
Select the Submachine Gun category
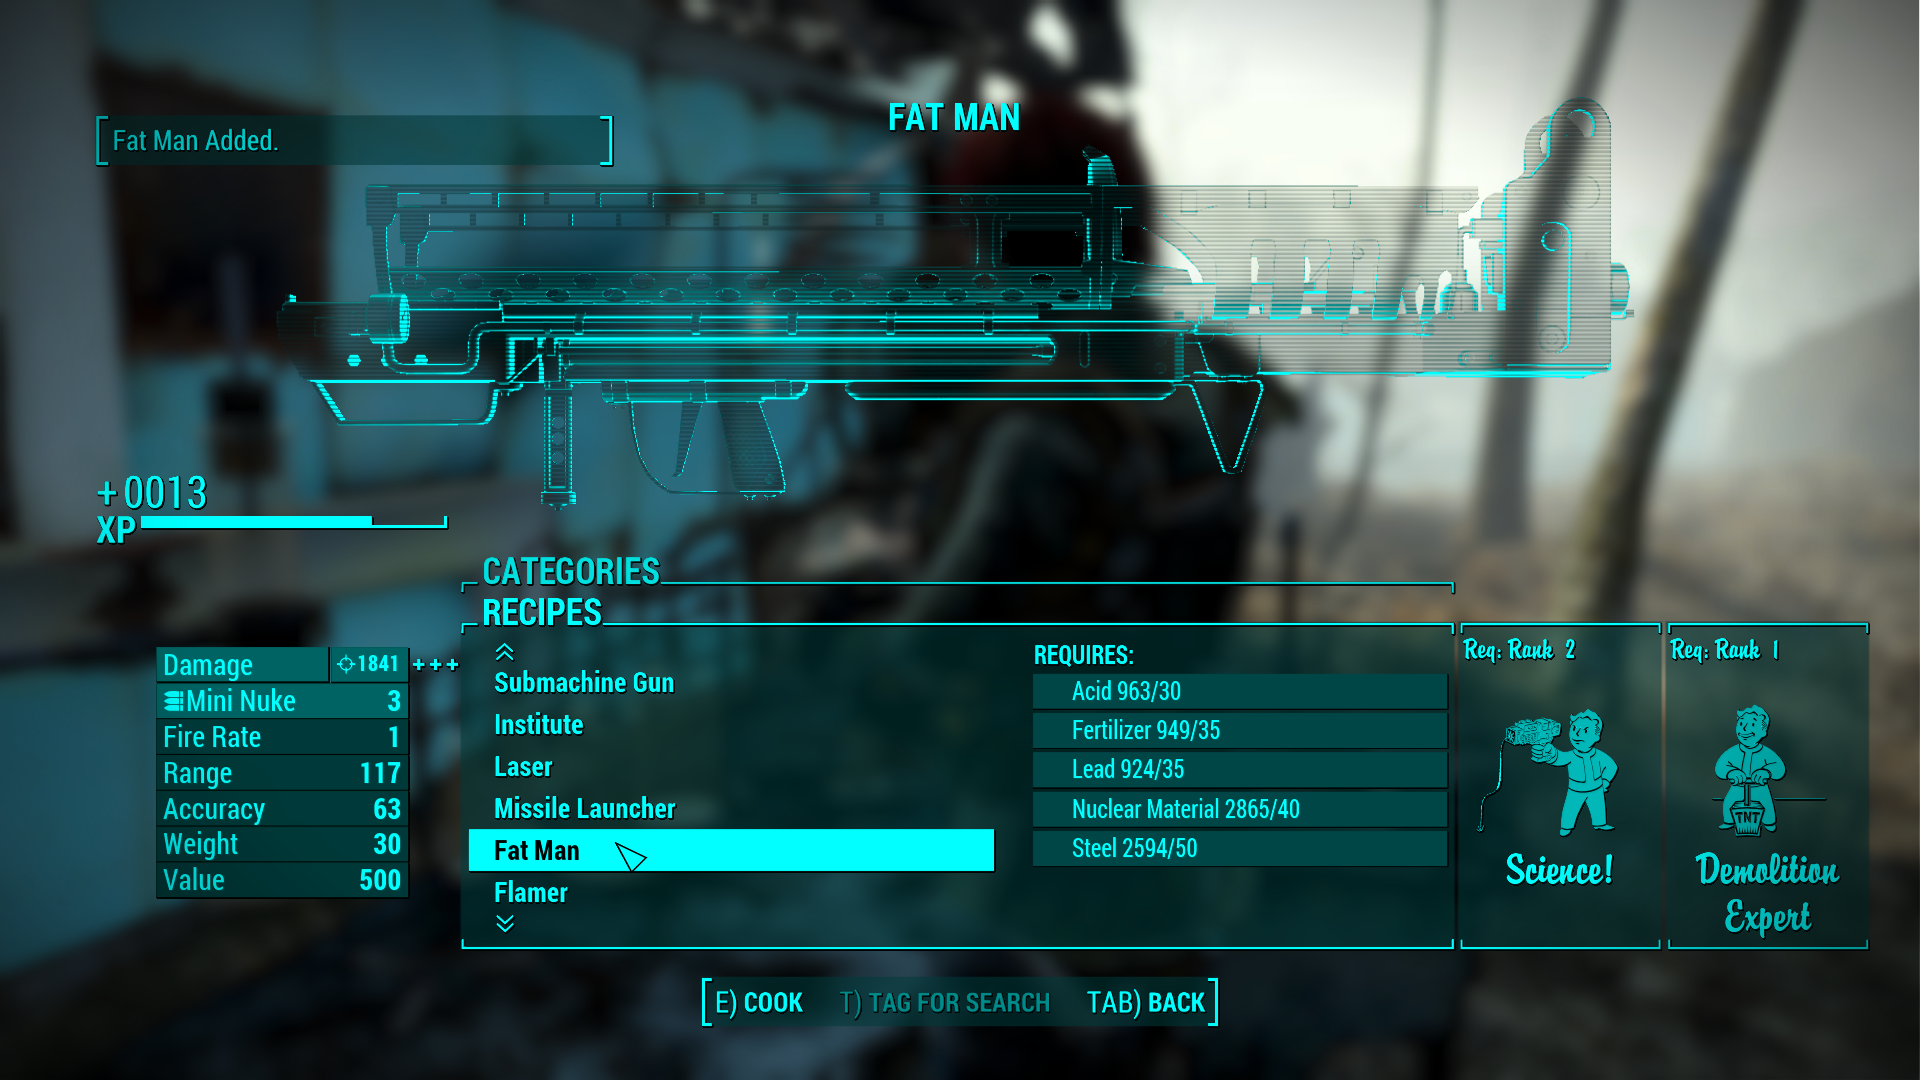584,682
